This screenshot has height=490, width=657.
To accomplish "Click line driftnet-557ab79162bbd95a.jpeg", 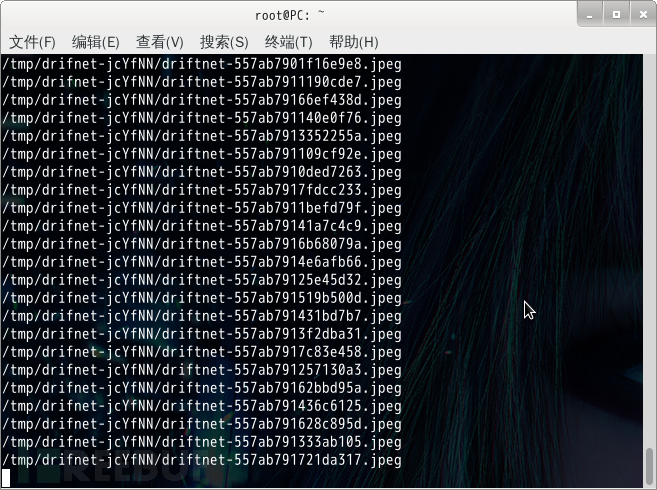I will [x=202, y=389].
